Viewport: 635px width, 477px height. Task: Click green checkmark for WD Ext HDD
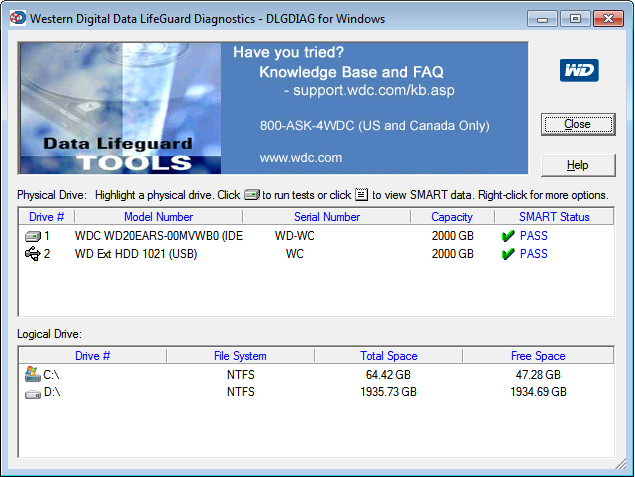point(508,254)
